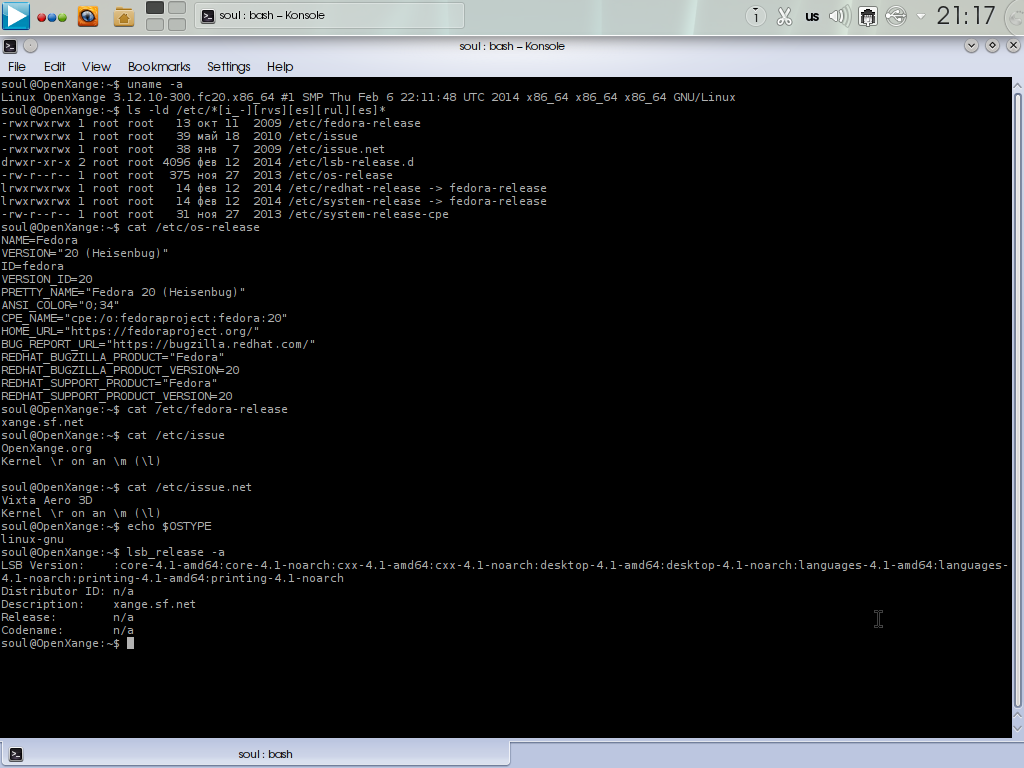Open the Klipper scissors clipboard icon
The image size is (1024, 768).
[784, 16]
